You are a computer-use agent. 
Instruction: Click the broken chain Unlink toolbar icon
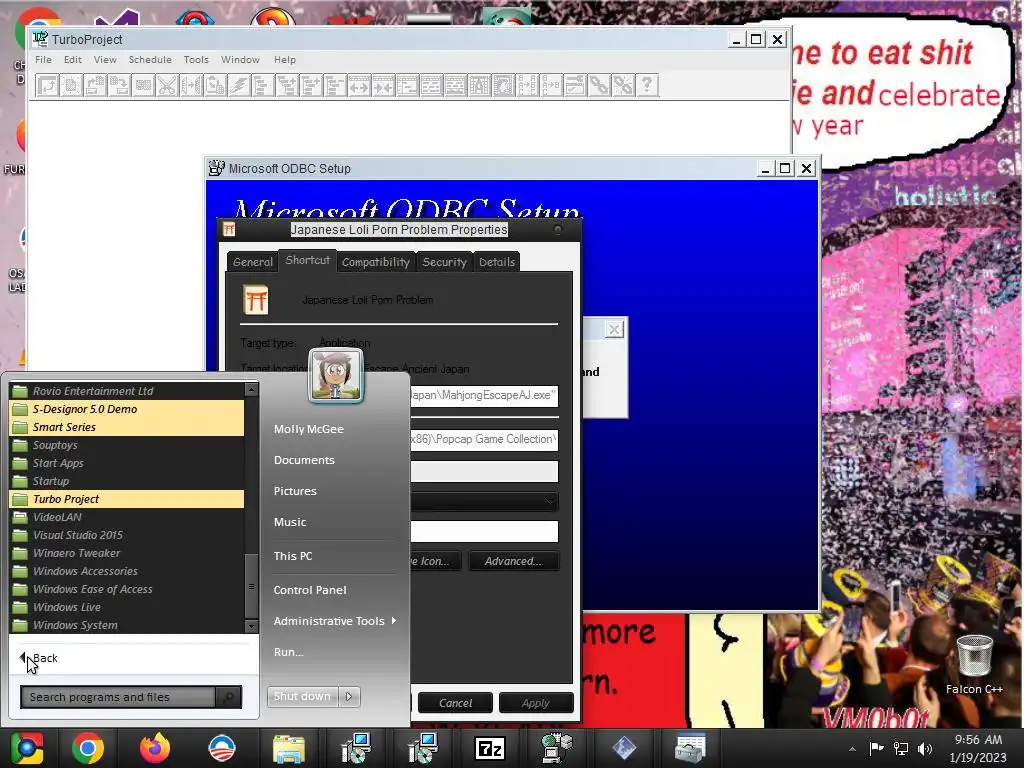click(623, 86)
